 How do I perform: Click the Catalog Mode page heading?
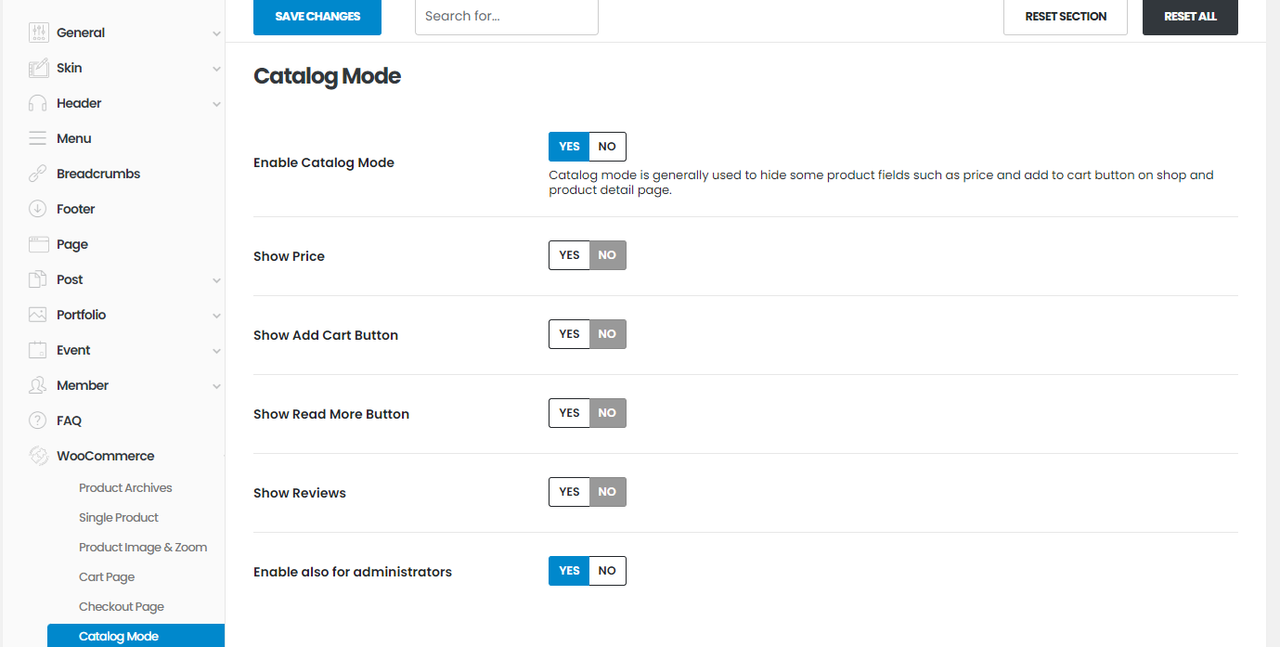(x=327, y=76)
